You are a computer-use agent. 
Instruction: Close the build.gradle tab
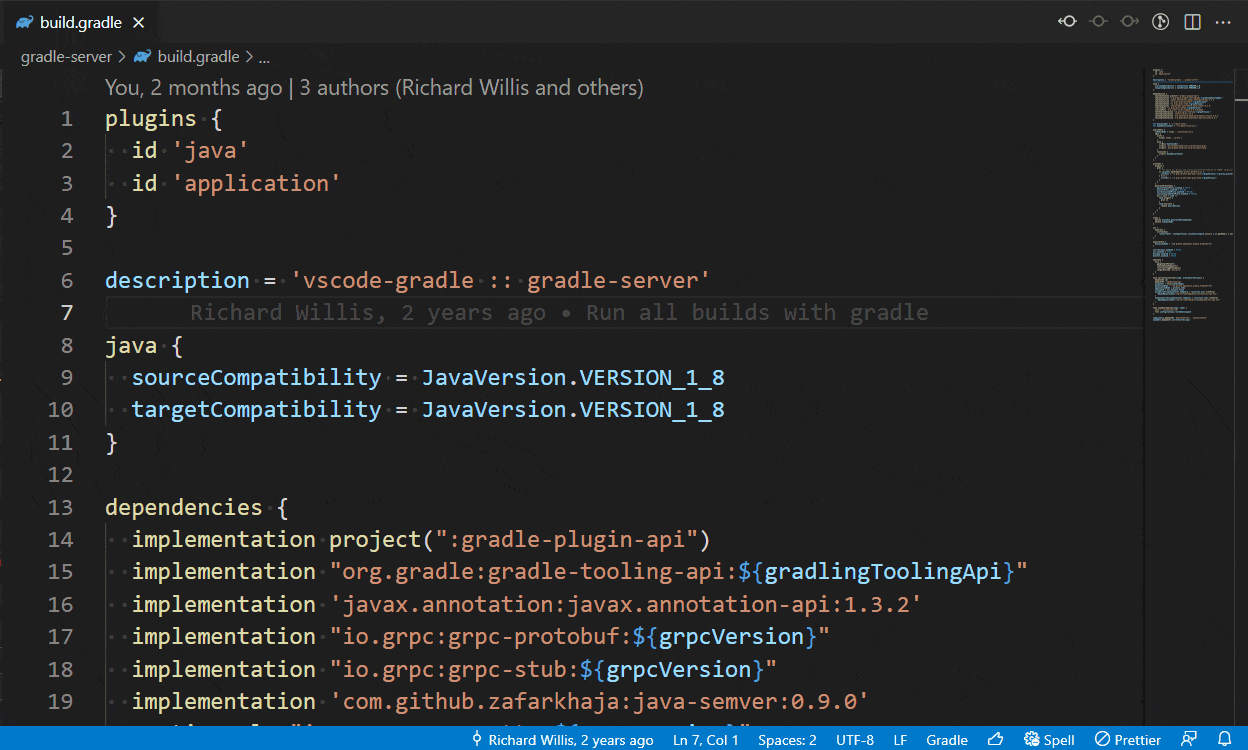[139, 22]
